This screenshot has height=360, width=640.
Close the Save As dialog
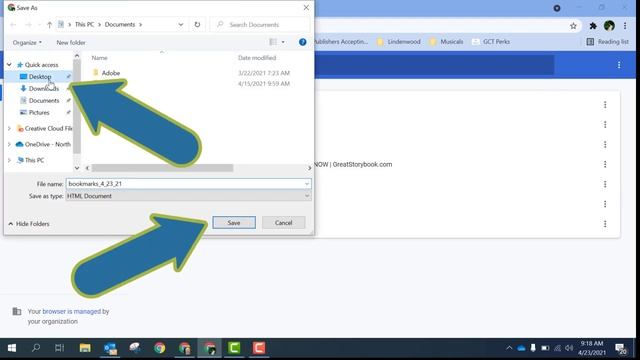[306, 8]
